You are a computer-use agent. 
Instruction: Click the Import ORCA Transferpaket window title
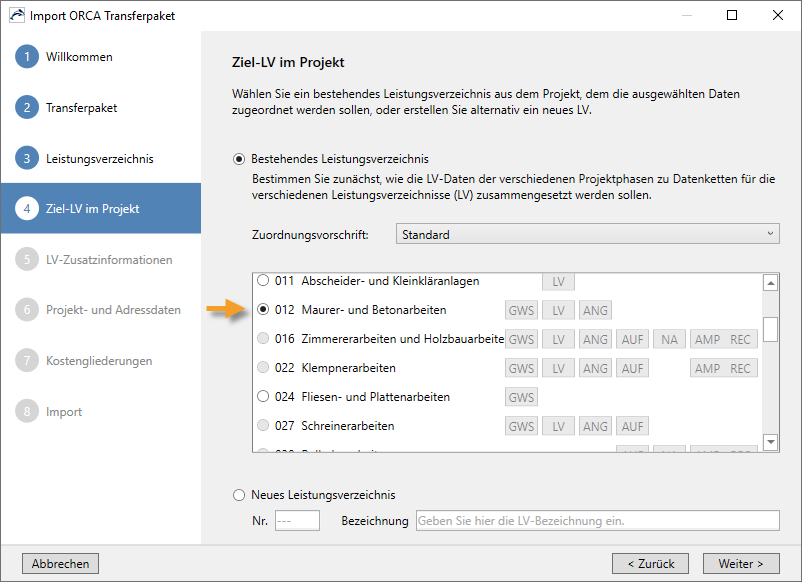[102, 16]
